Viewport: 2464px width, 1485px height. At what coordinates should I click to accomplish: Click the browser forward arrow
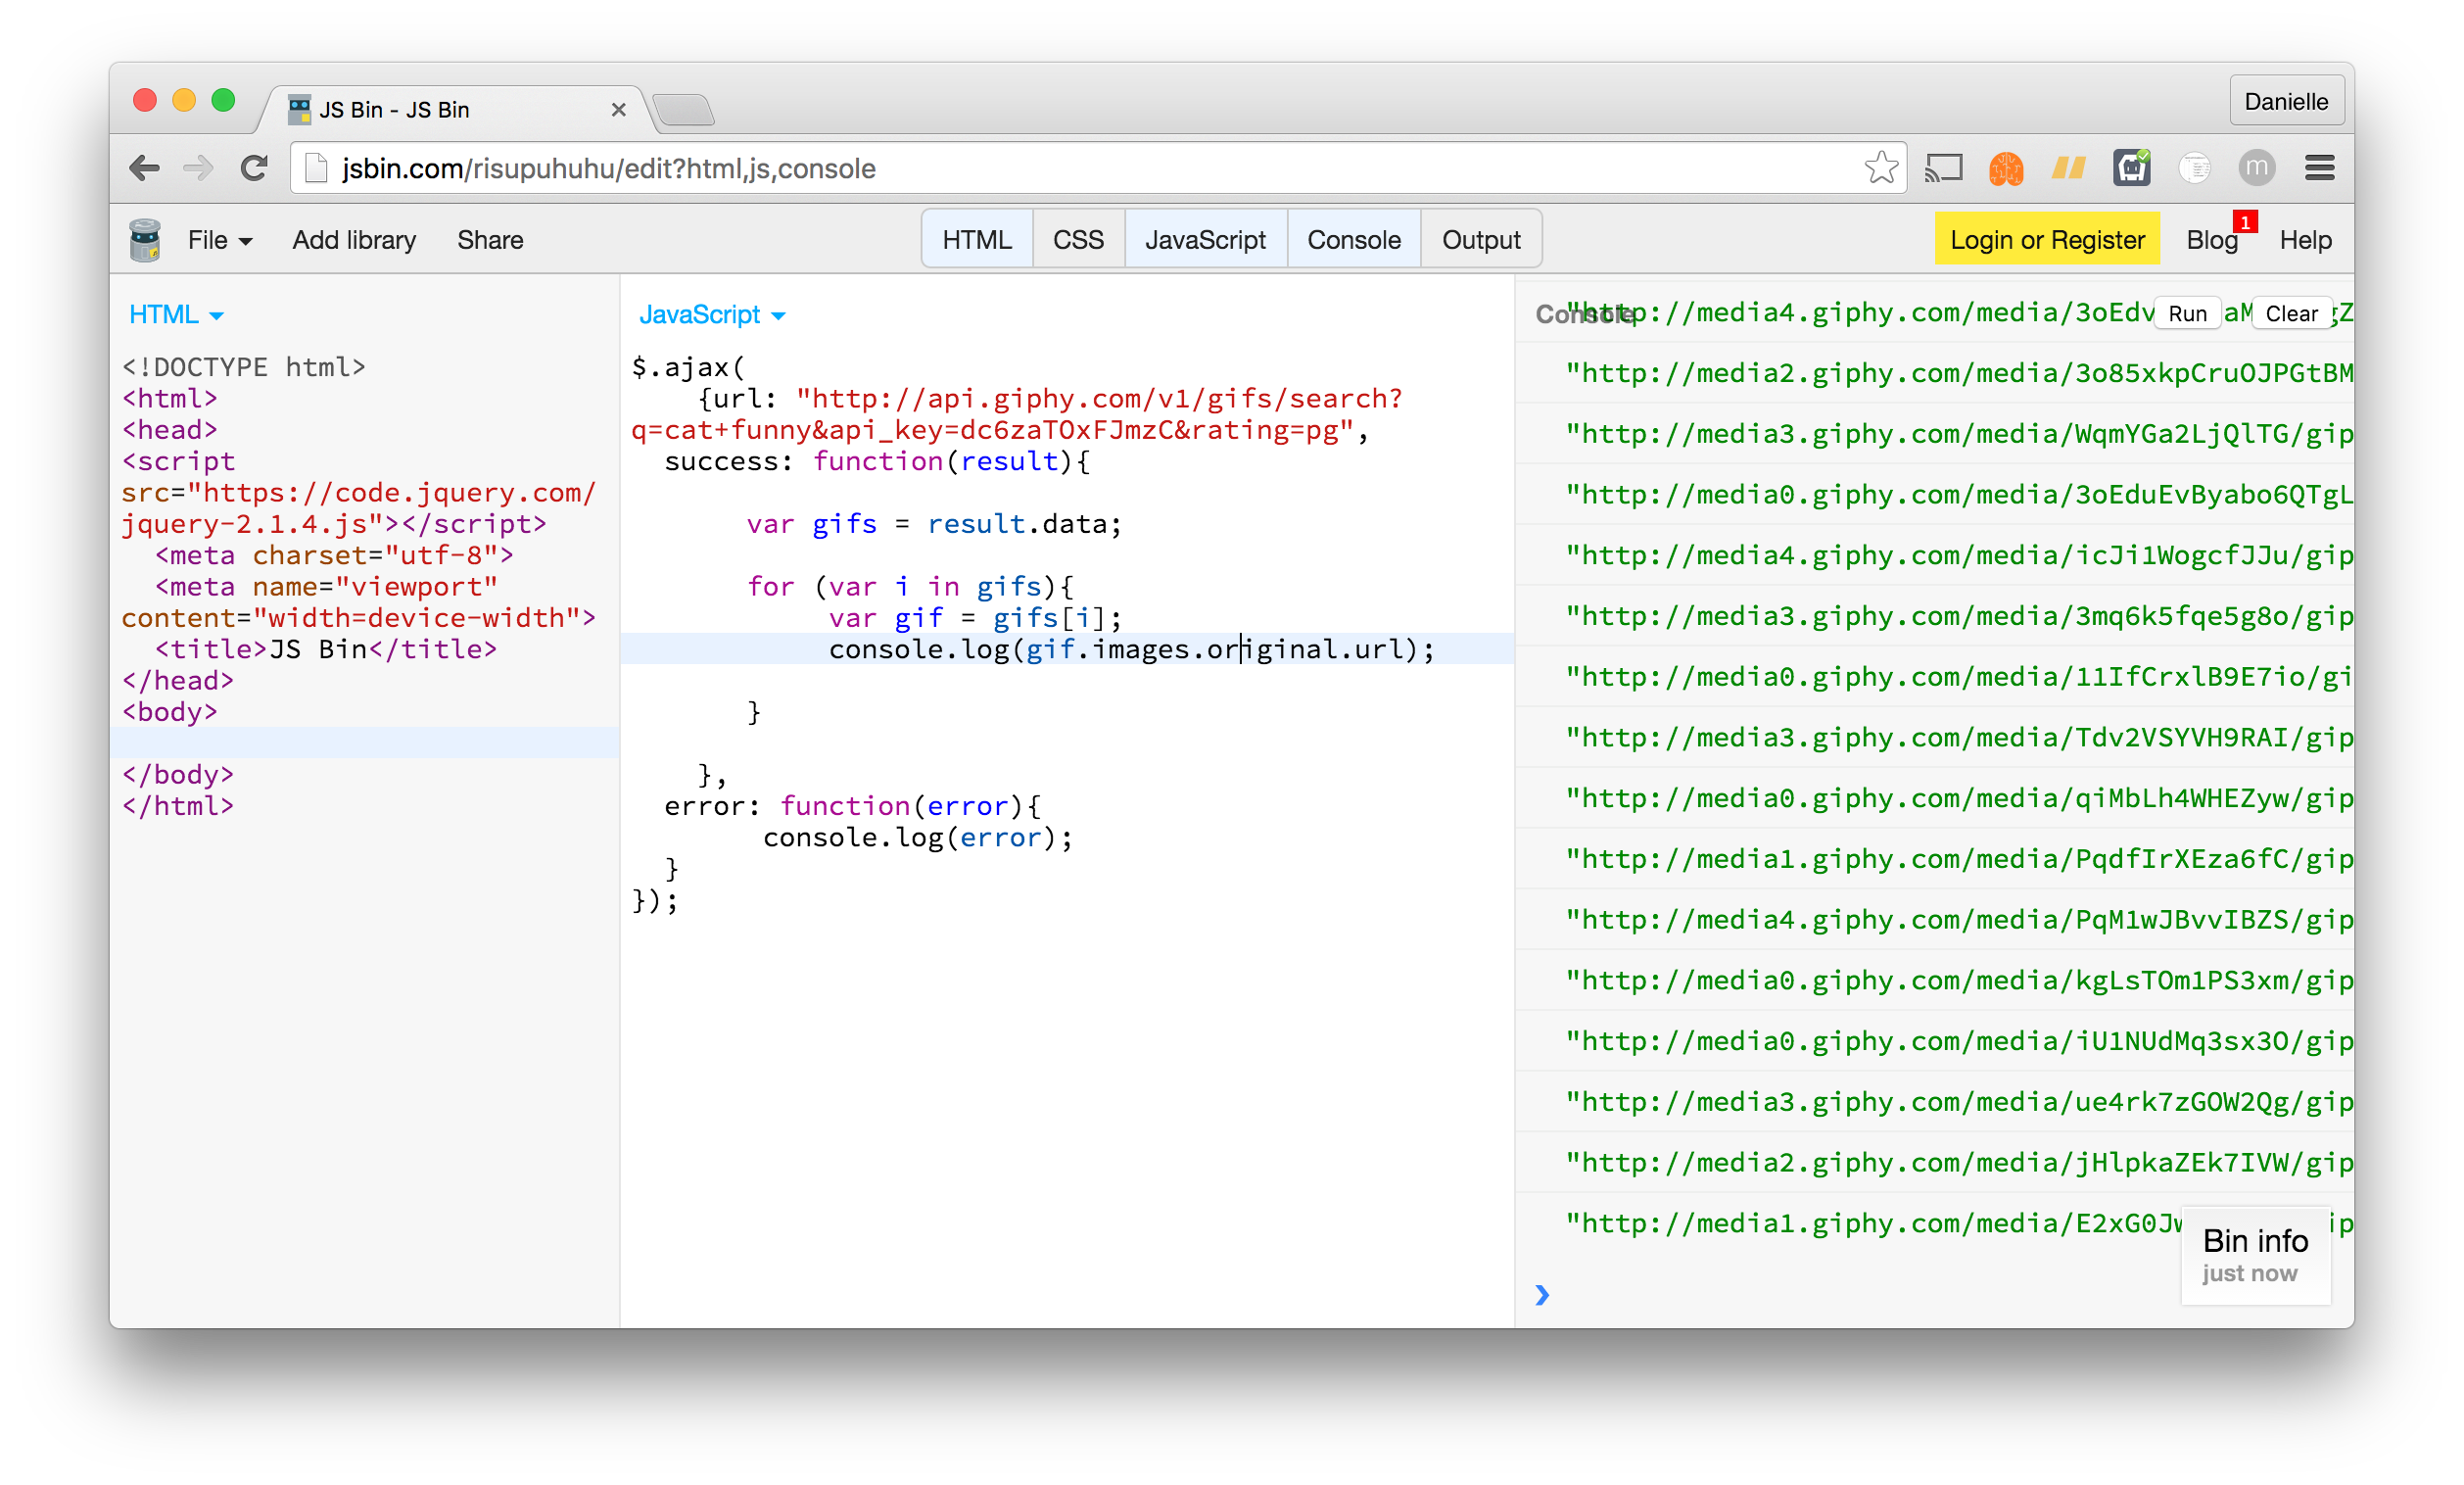[198, 168]
